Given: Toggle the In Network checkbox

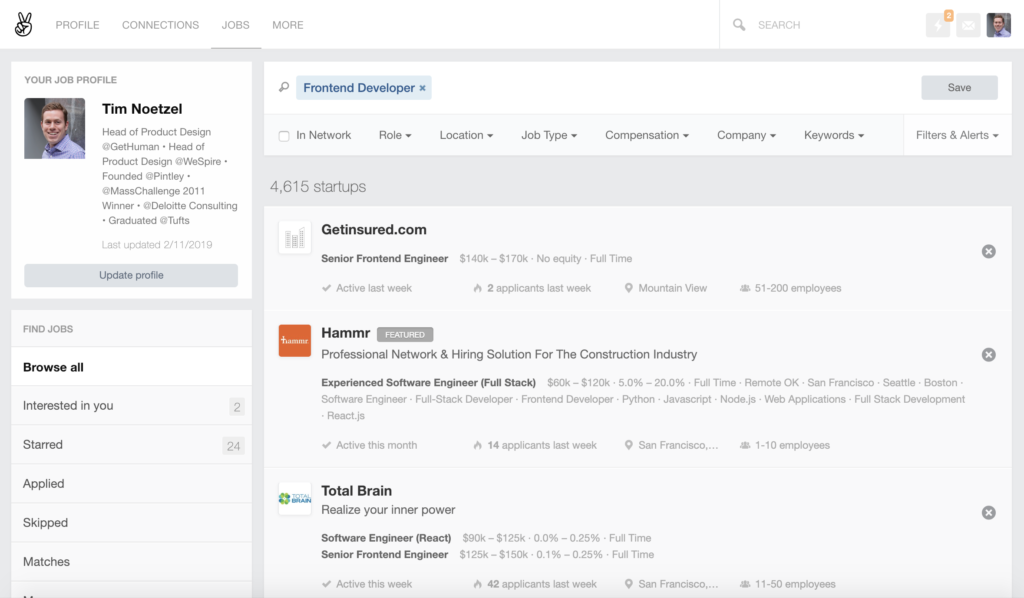Looking at the screenshot, I should point(284,136).
